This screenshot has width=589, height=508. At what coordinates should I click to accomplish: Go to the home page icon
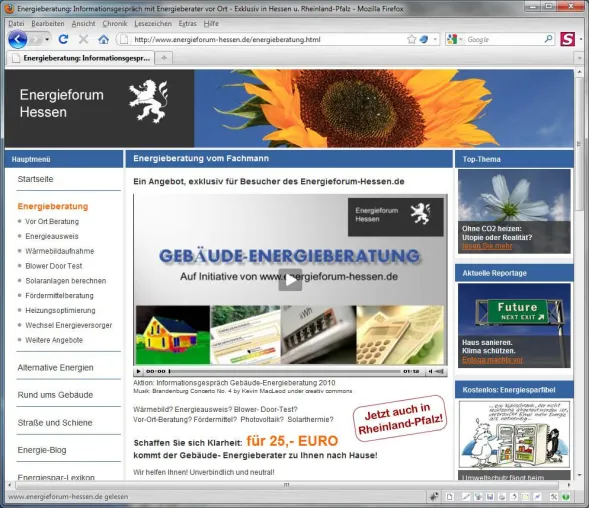(103, 39)
